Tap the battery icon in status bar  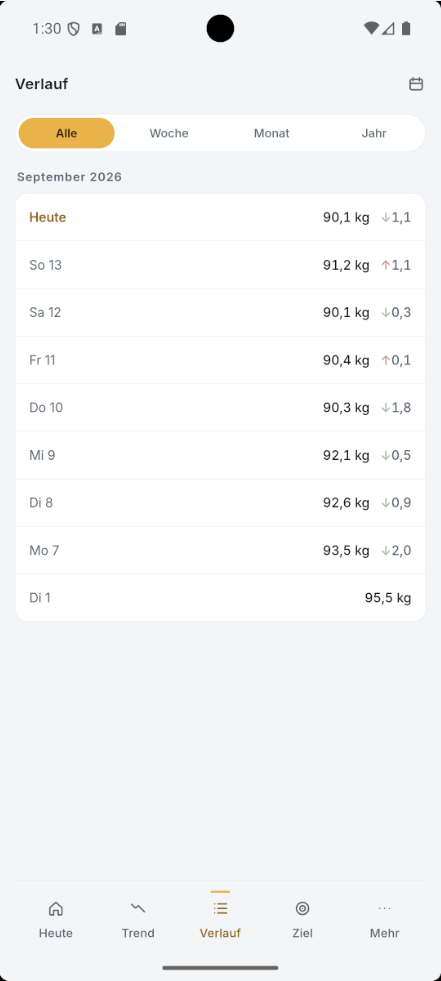[x=406, y=28]
